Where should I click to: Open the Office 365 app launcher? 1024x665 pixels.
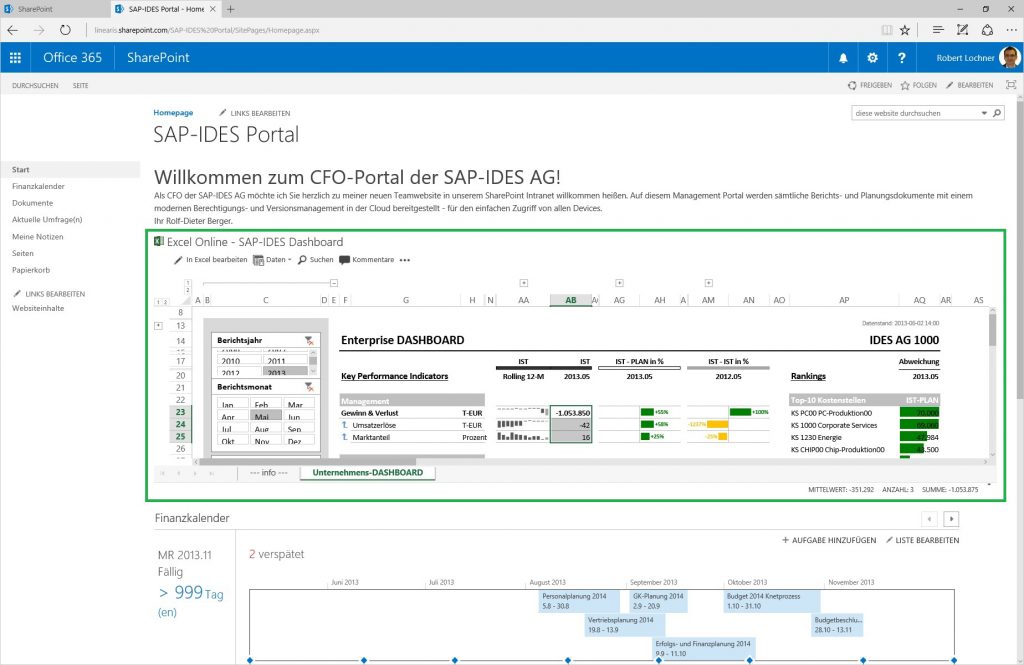pos(15,57)
